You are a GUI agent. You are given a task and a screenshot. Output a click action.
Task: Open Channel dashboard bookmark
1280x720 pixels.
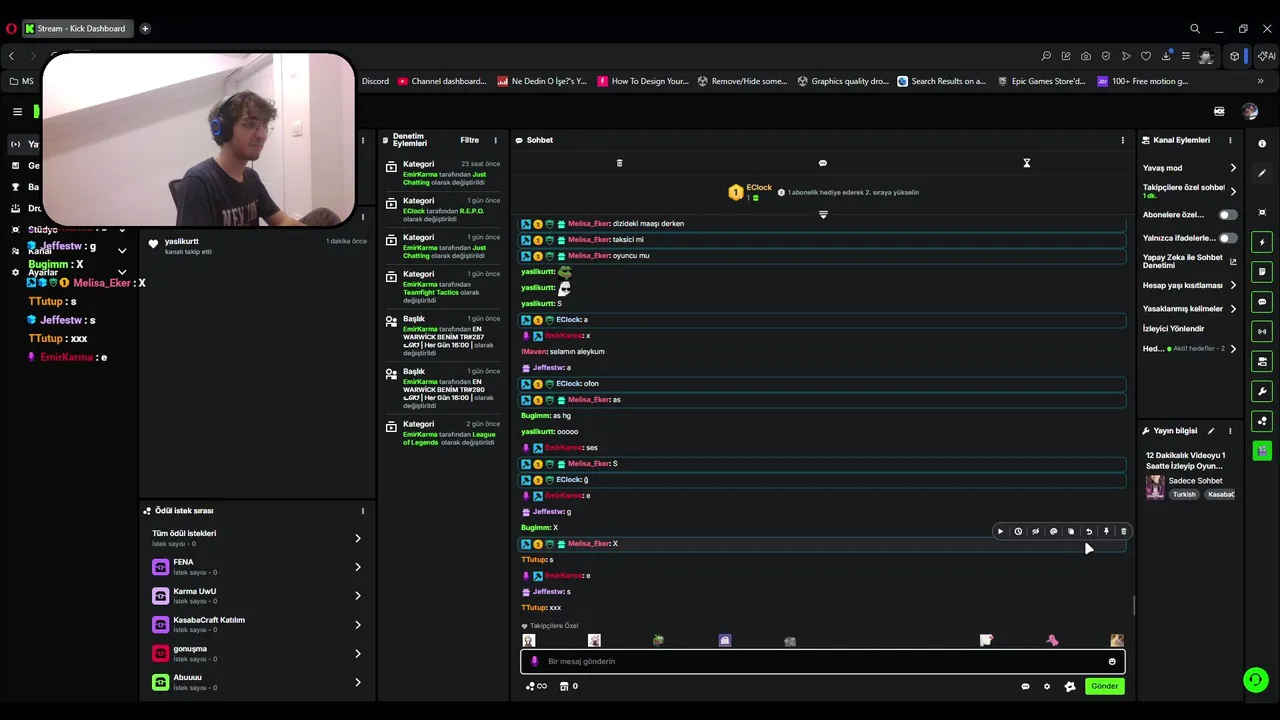[x=441, y=81]
